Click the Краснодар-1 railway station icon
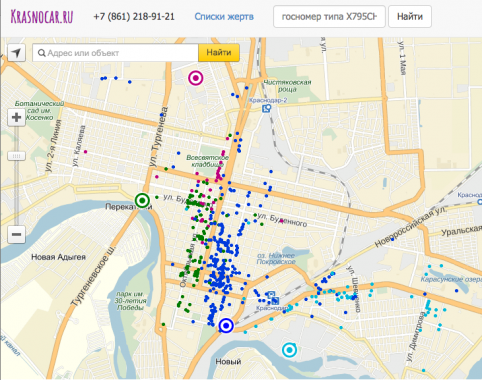Viewport: 482px width, 380px height. click(275, 301)
